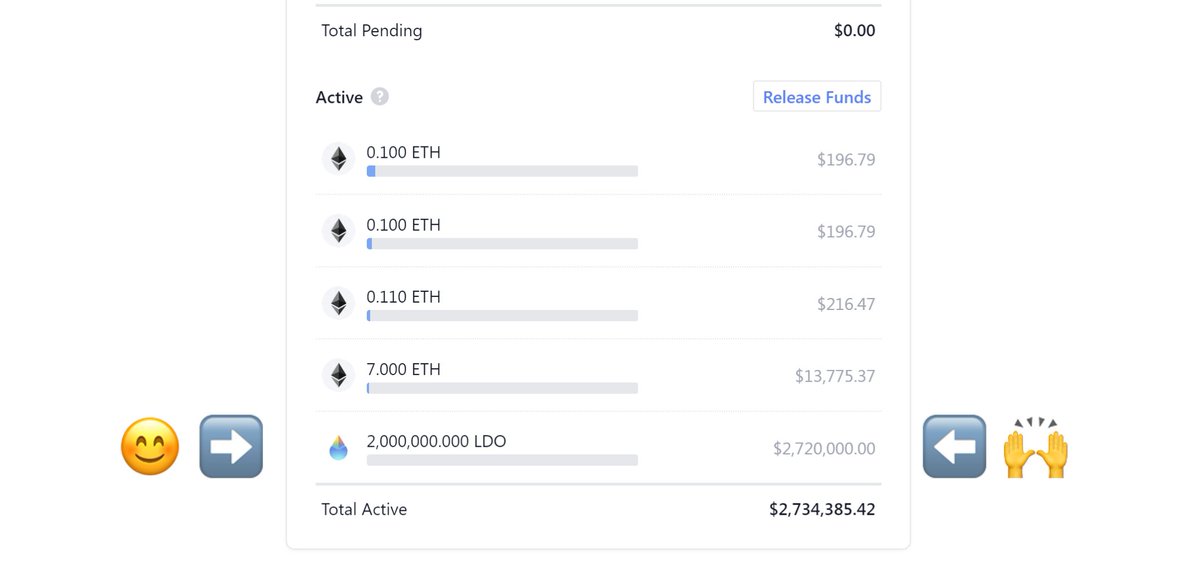1200x582 pixels.
Task: Click the $216.47 amount
Action: [846, 304]
